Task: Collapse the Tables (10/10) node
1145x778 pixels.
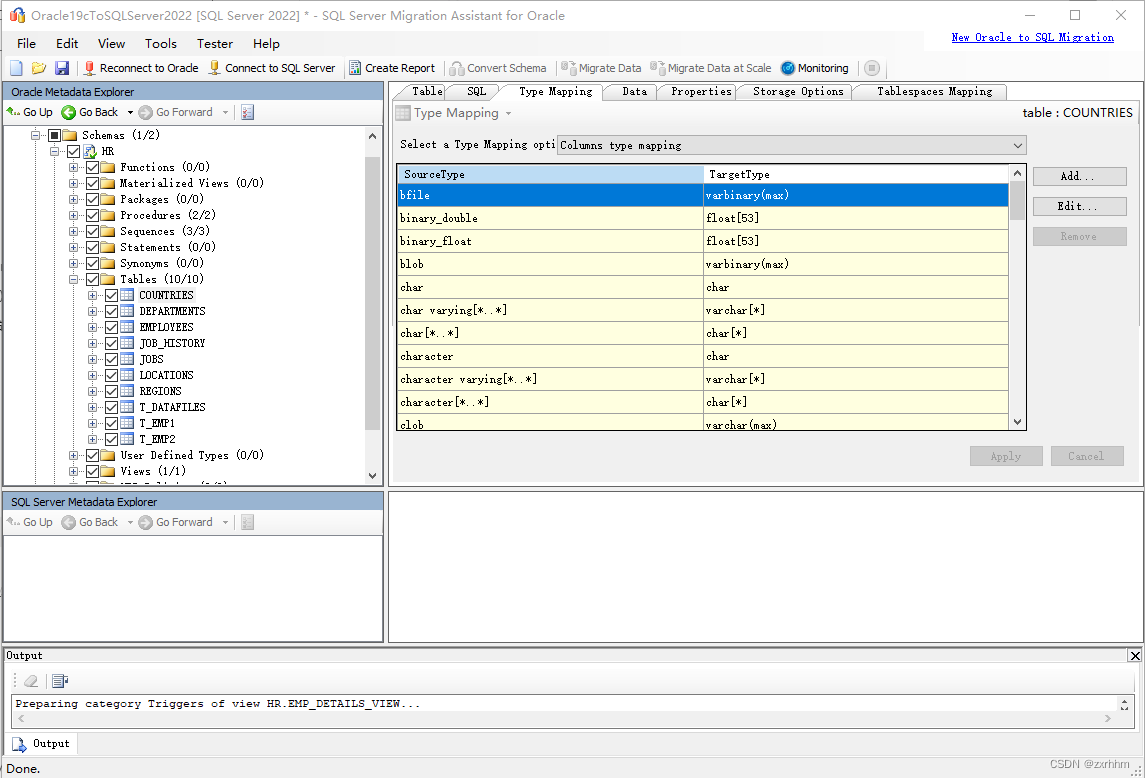Action: pos(73,279)
